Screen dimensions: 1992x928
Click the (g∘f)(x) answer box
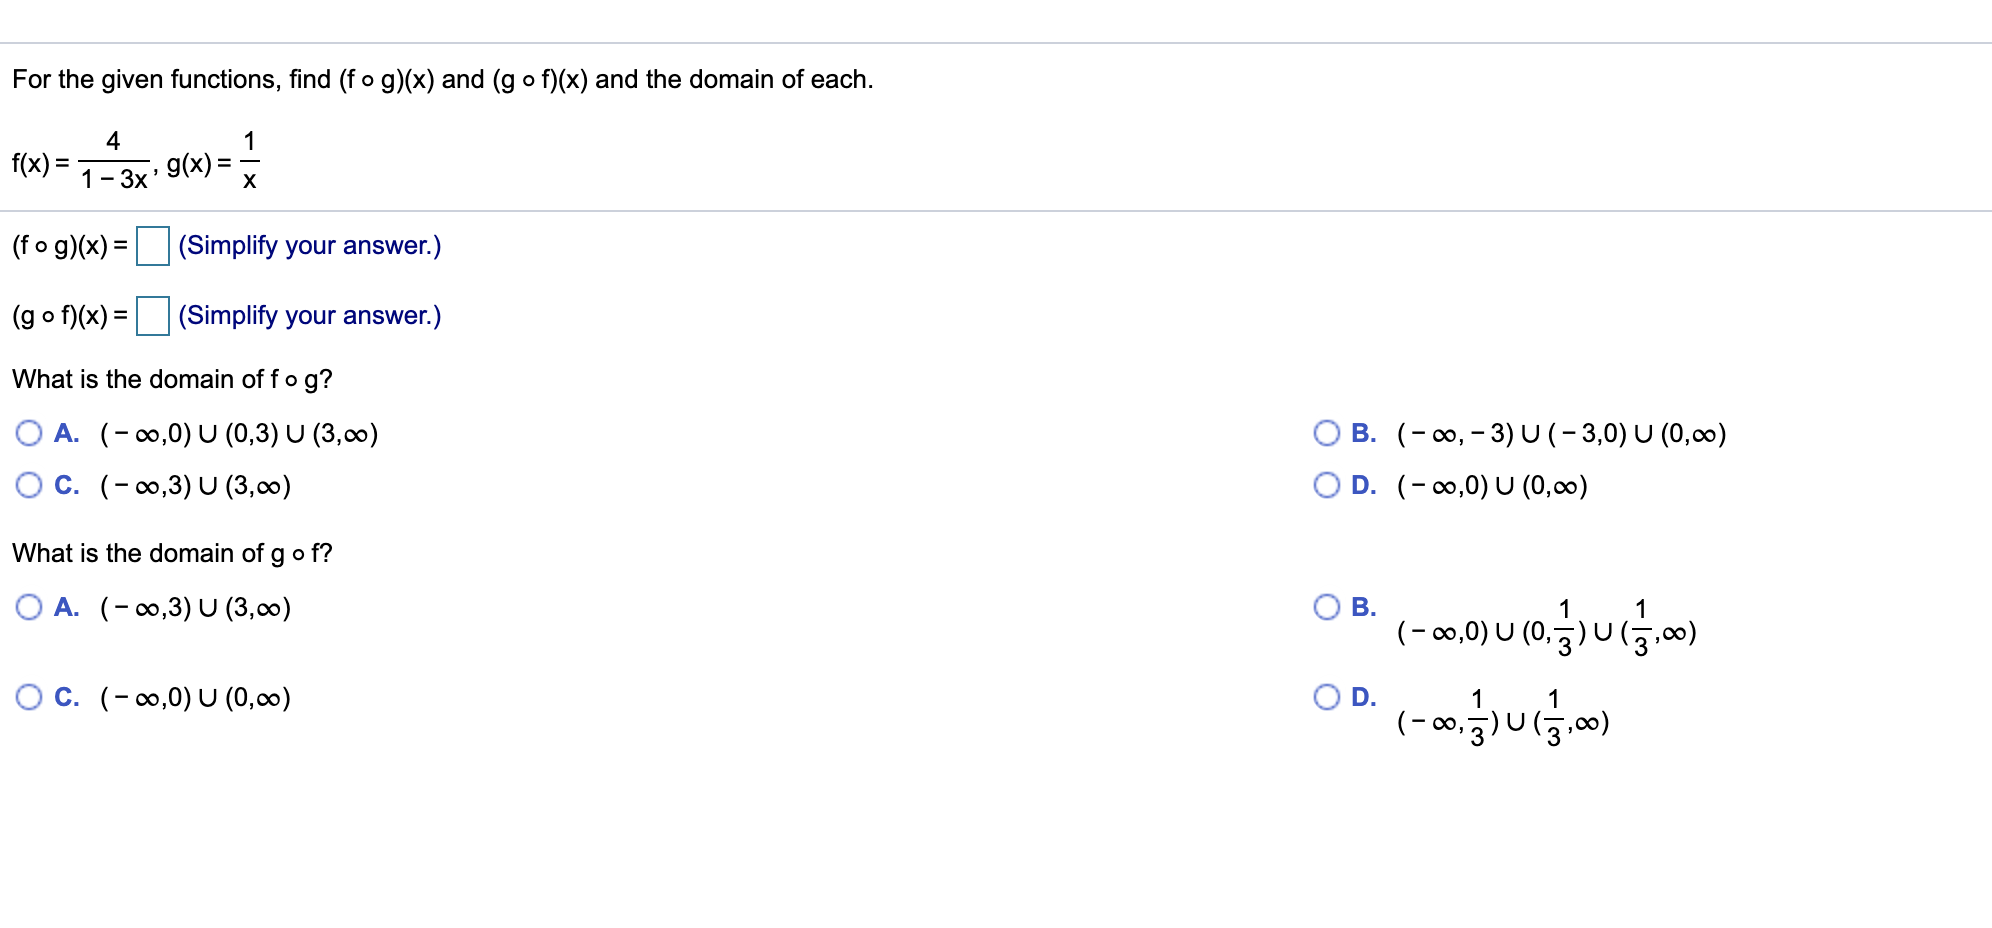(x=152, y=316)
